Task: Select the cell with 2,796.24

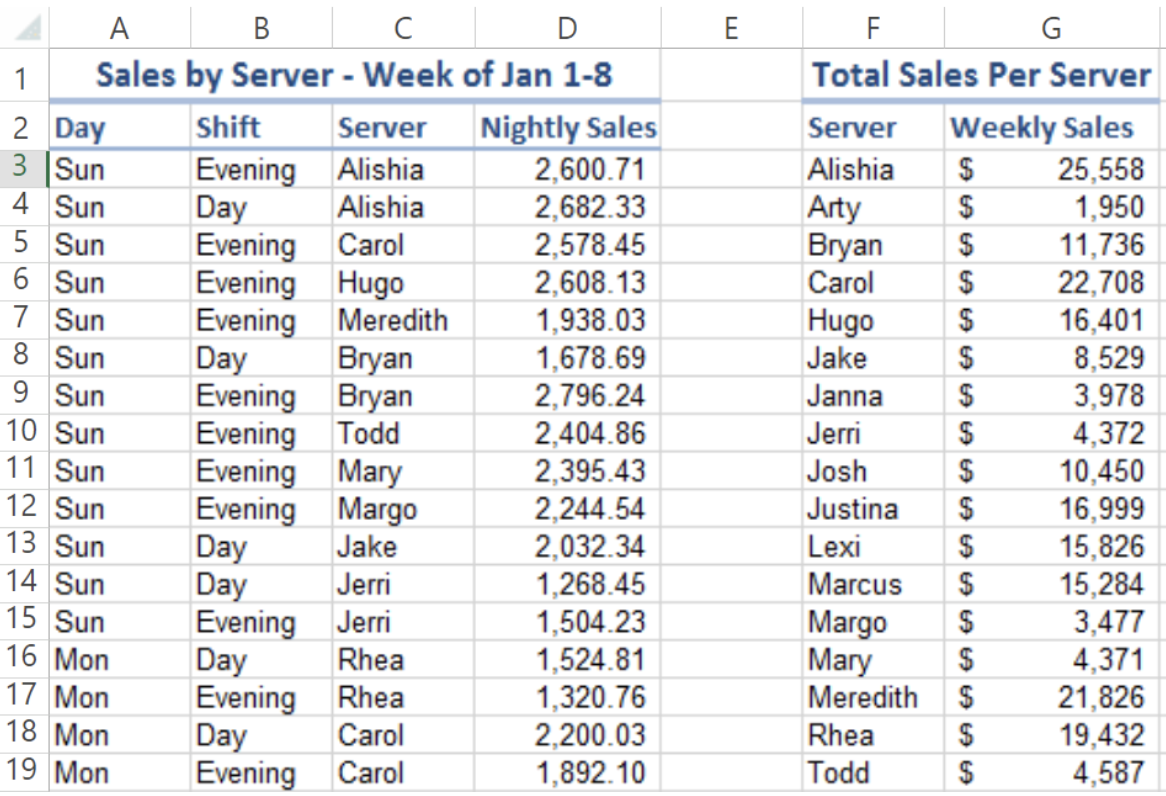Action: [x=567, y=396]
